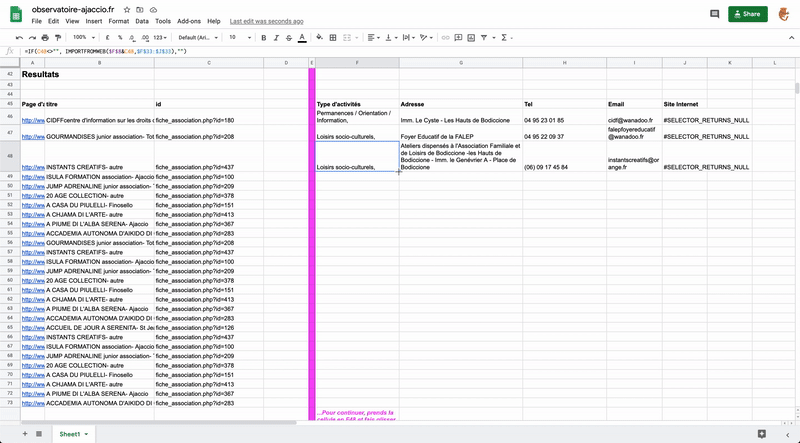Open the Add-ons menu

tap(189, 21)
